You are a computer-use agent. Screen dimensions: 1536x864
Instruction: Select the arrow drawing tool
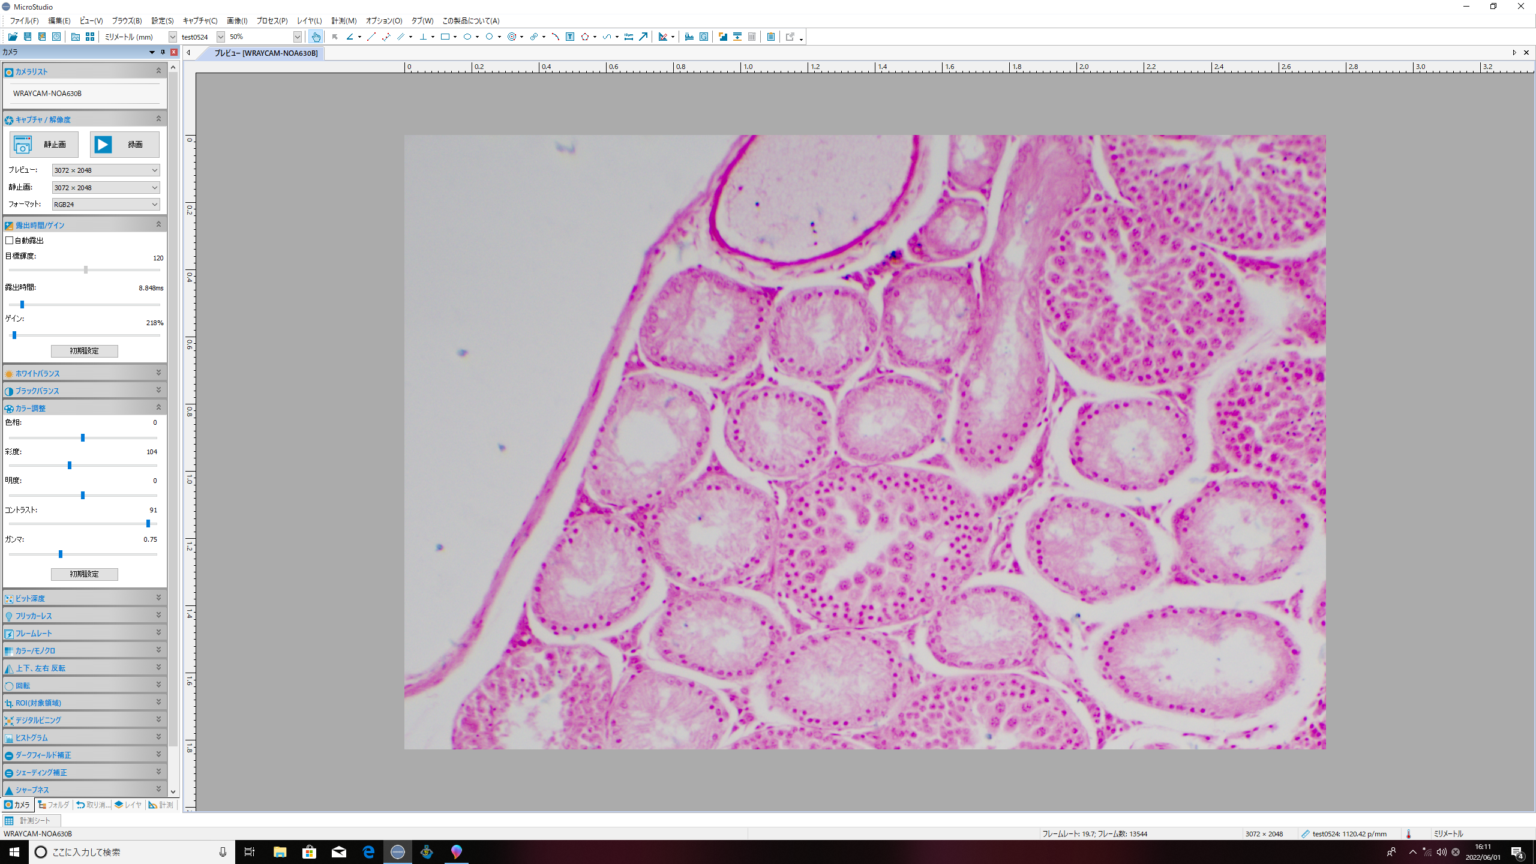(x=643, y=37)
